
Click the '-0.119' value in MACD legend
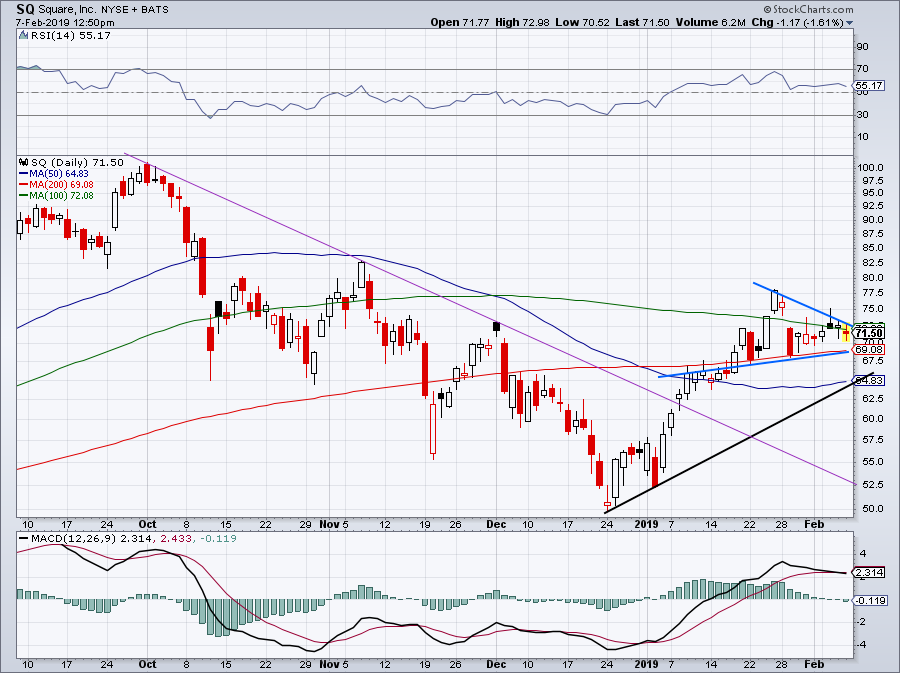tap(219, 538)
